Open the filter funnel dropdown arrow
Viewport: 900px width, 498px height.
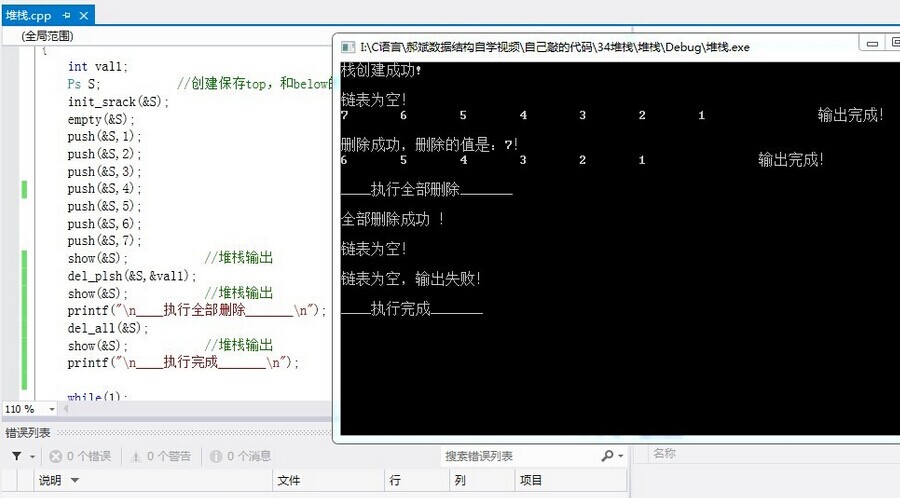[x=32, y=456]
